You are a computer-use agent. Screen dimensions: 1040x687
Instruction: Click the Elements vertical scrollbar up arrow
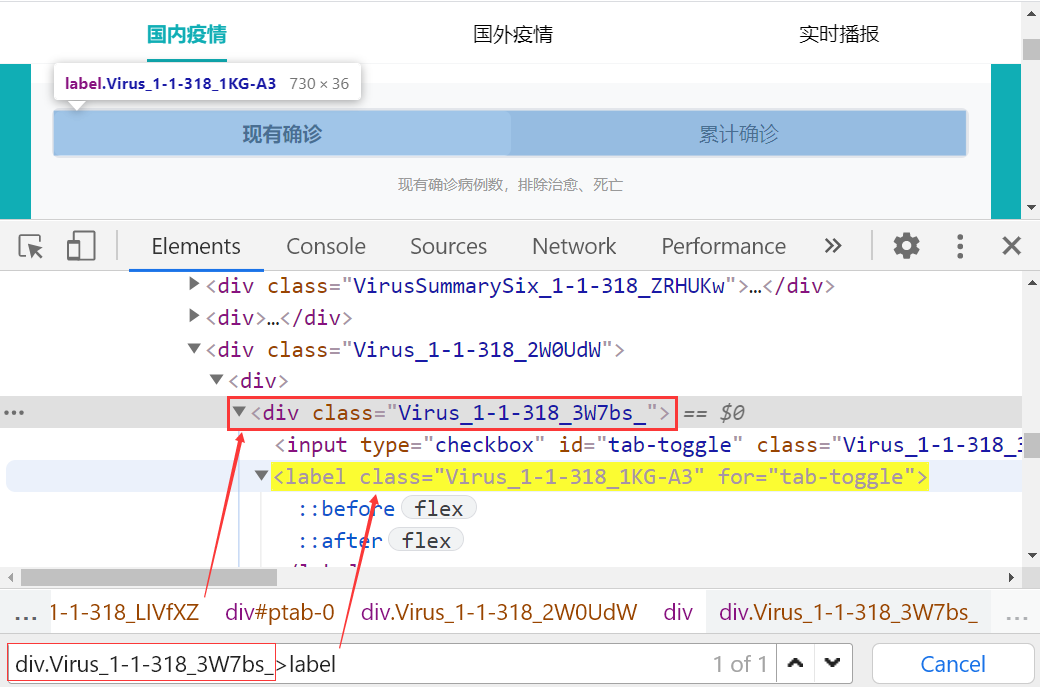(x=1032, y=283)
